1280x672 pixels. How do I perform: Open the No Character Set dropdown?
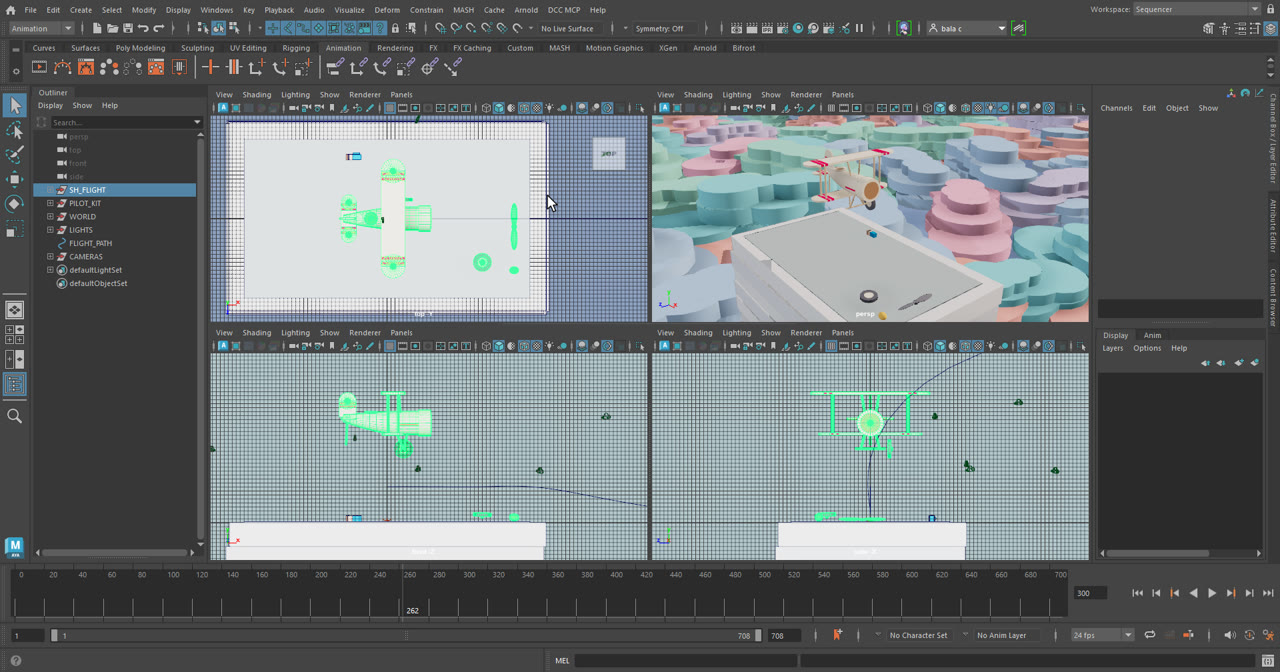[x=918, y=635]
